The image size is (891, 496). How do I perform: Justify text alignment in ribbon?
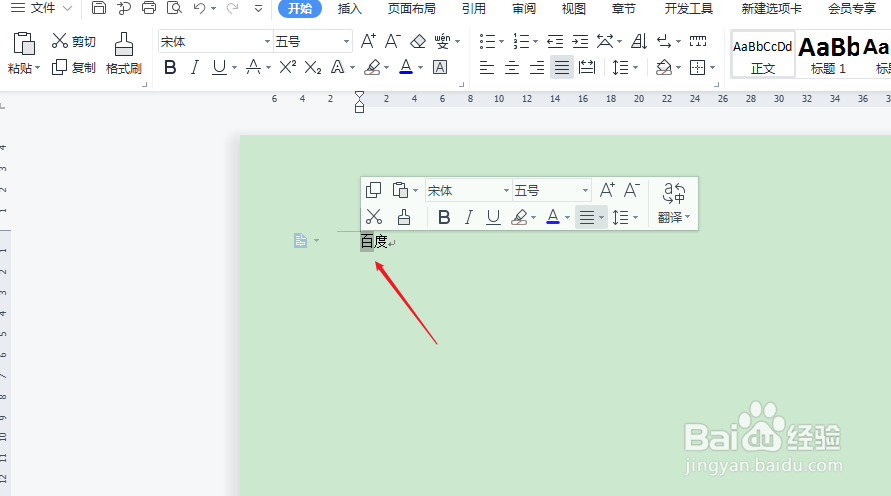pos(562,68)
